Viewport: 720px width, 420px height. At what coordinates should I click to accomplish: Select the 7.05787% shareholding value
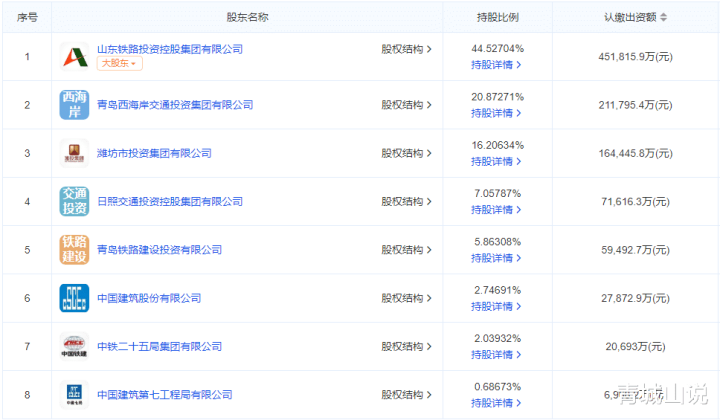click(x=497, y=193)
